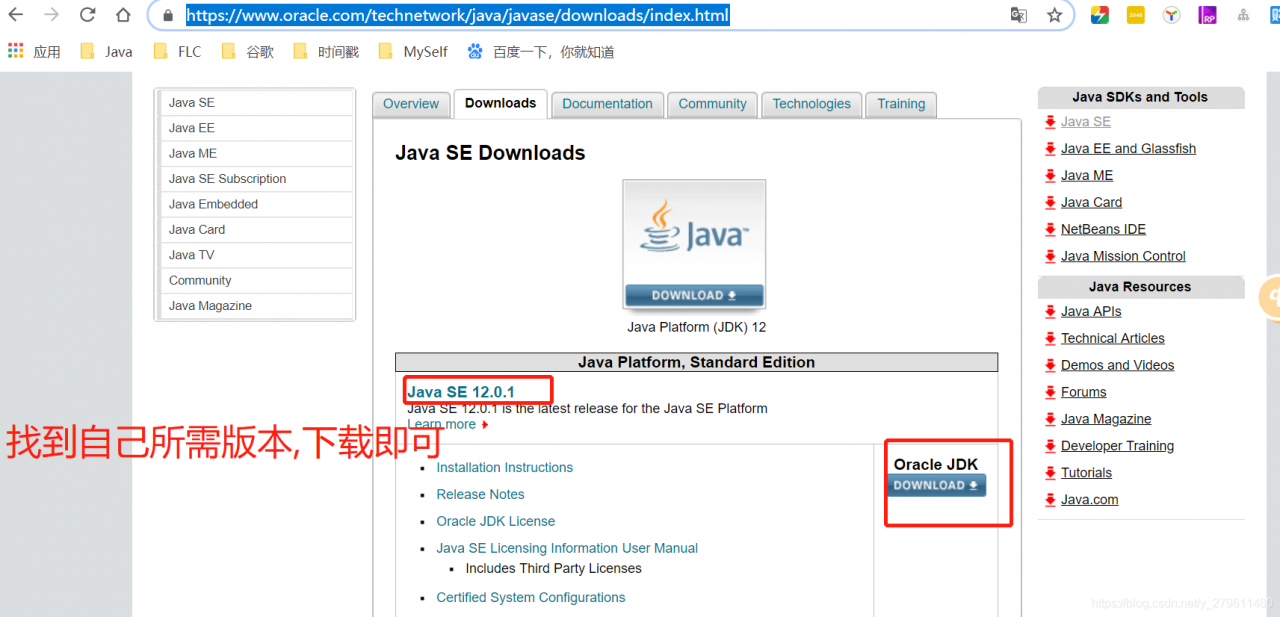Click the Google Translate icon in address bar
Screen dimensions: 1280x617
pyautogui.click(x=1019, y=15)
